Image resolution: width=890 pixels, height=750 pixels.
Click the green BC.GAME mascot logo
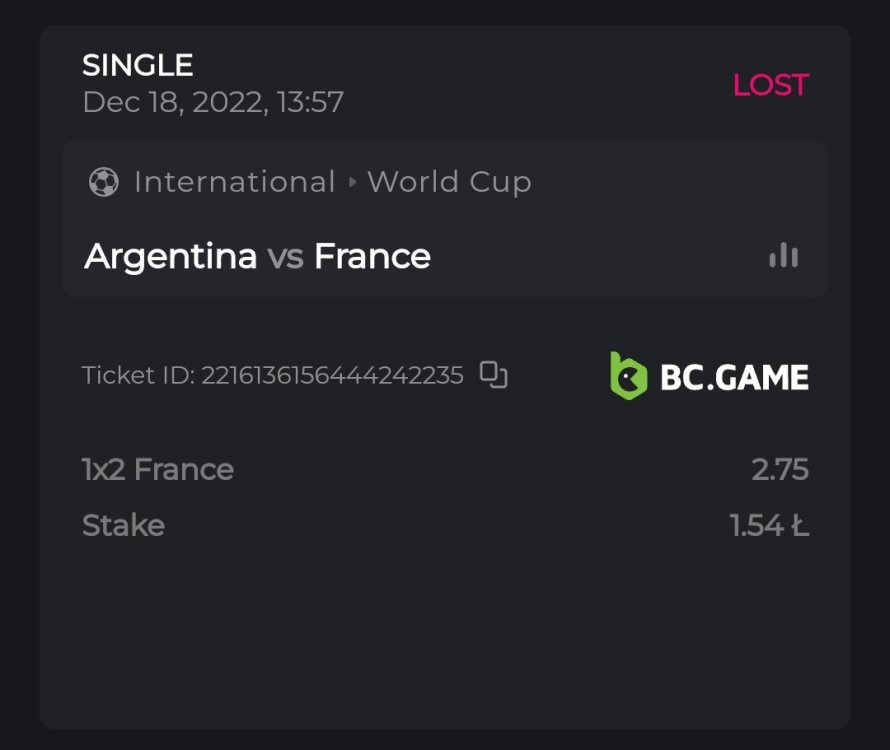click(x=628, y=375)
